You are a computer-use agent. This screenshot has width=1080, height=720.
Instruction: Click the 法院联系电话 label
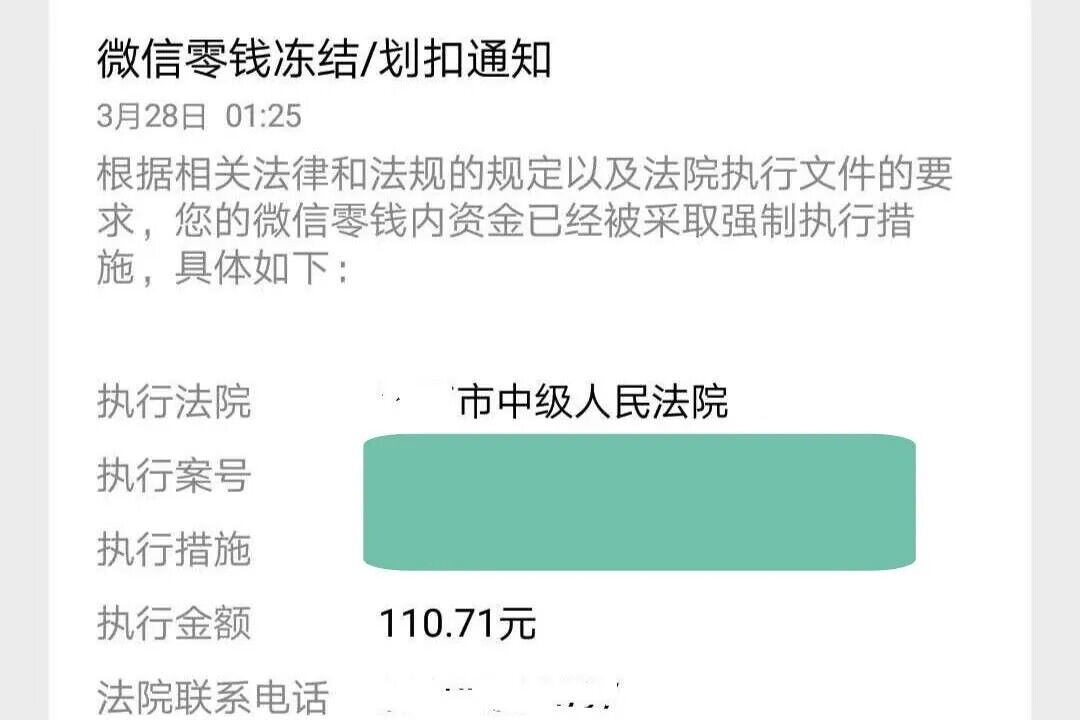coord(212,696)
